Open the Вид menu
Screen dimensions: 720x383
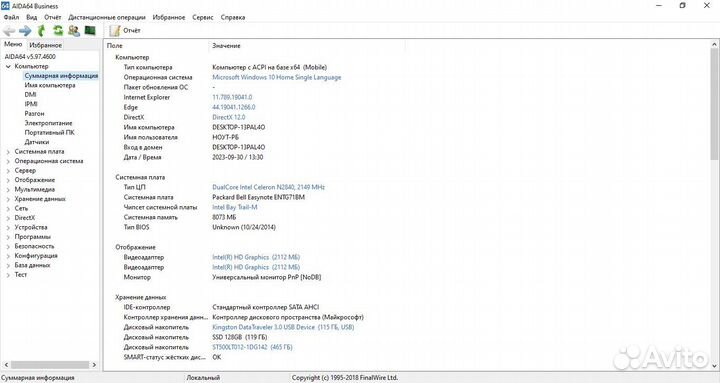coord(32,17)
